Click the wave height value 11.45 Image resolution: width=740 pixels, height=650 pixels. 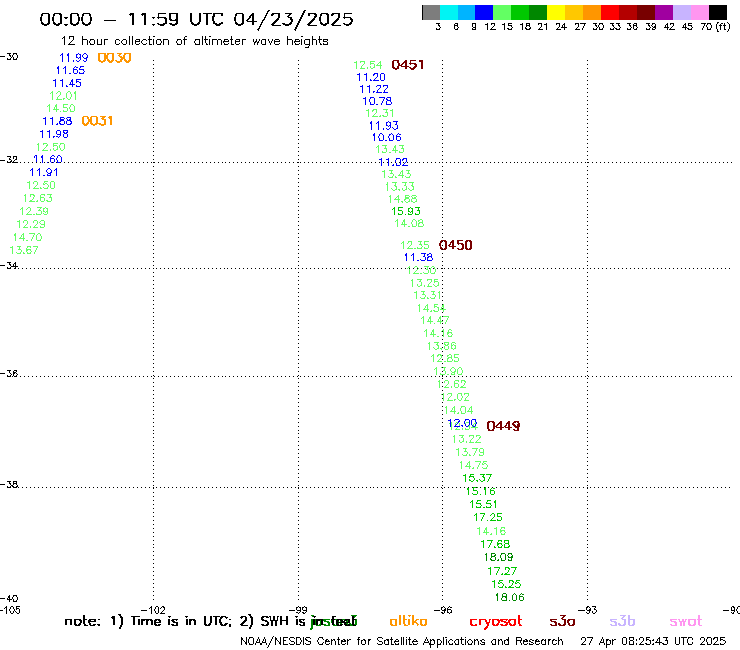point(67,83)
